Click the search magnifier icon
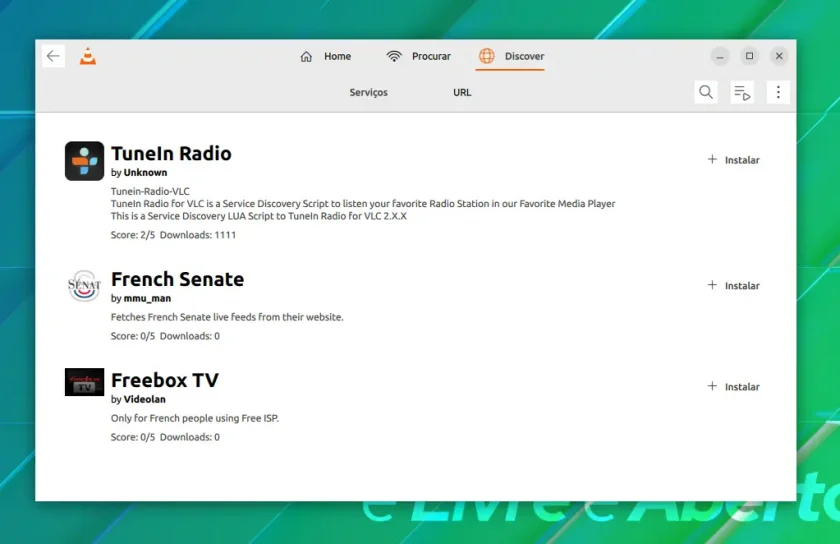The width and height of the screenshot is (840, 544). [706, 92]
